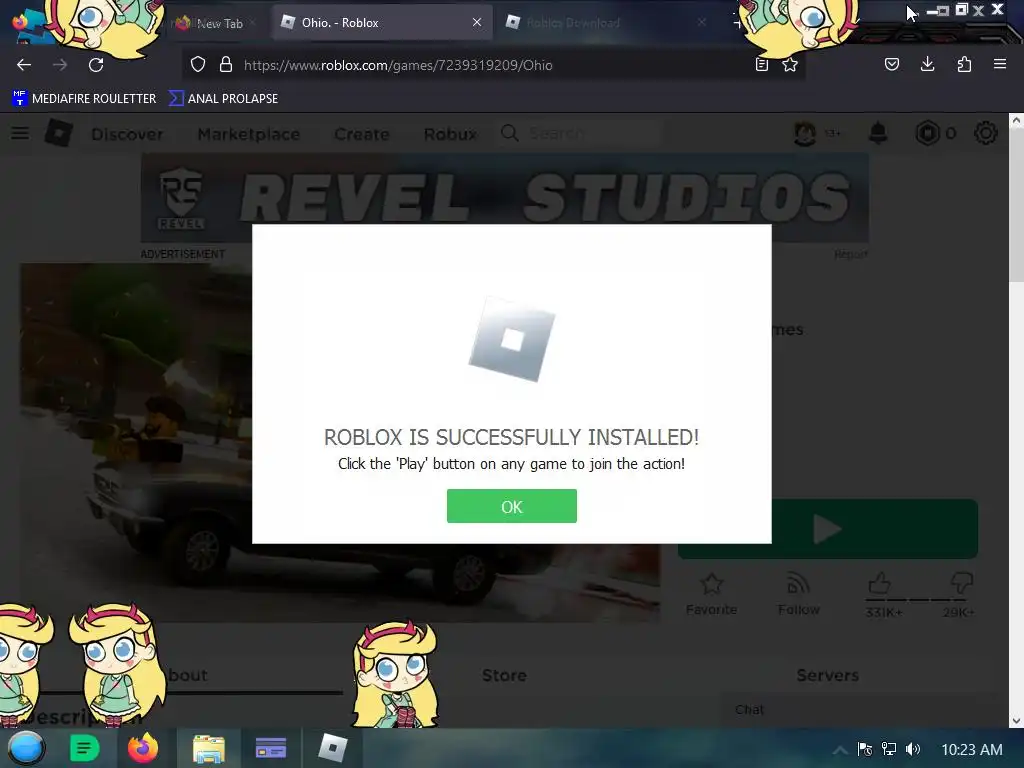Open the Servers tab
Screen dimensions: 1024x768
[827, 675]
